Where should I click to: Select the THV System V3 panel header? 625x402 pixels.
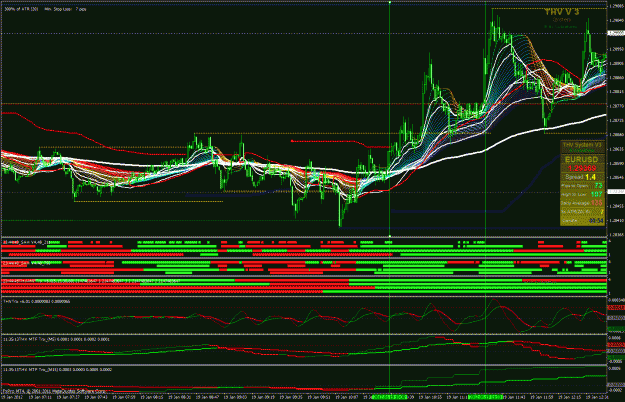582,145
